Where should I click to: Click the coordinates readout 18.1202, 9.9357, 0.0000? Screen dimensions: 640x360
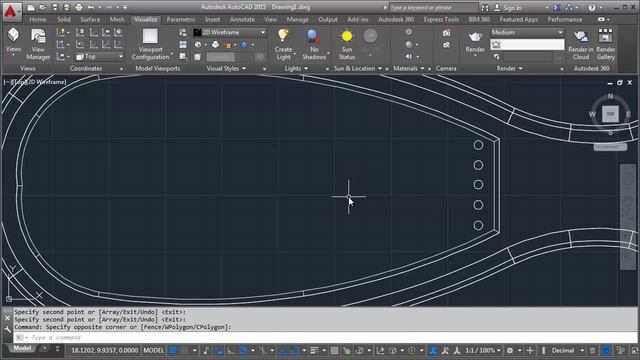pyautogui.click(x=104, y=350)
